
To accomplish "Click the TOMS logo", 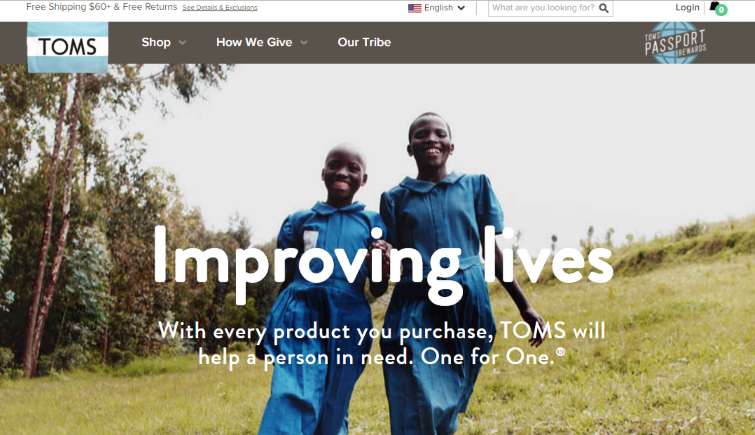I will pos(68,47).
